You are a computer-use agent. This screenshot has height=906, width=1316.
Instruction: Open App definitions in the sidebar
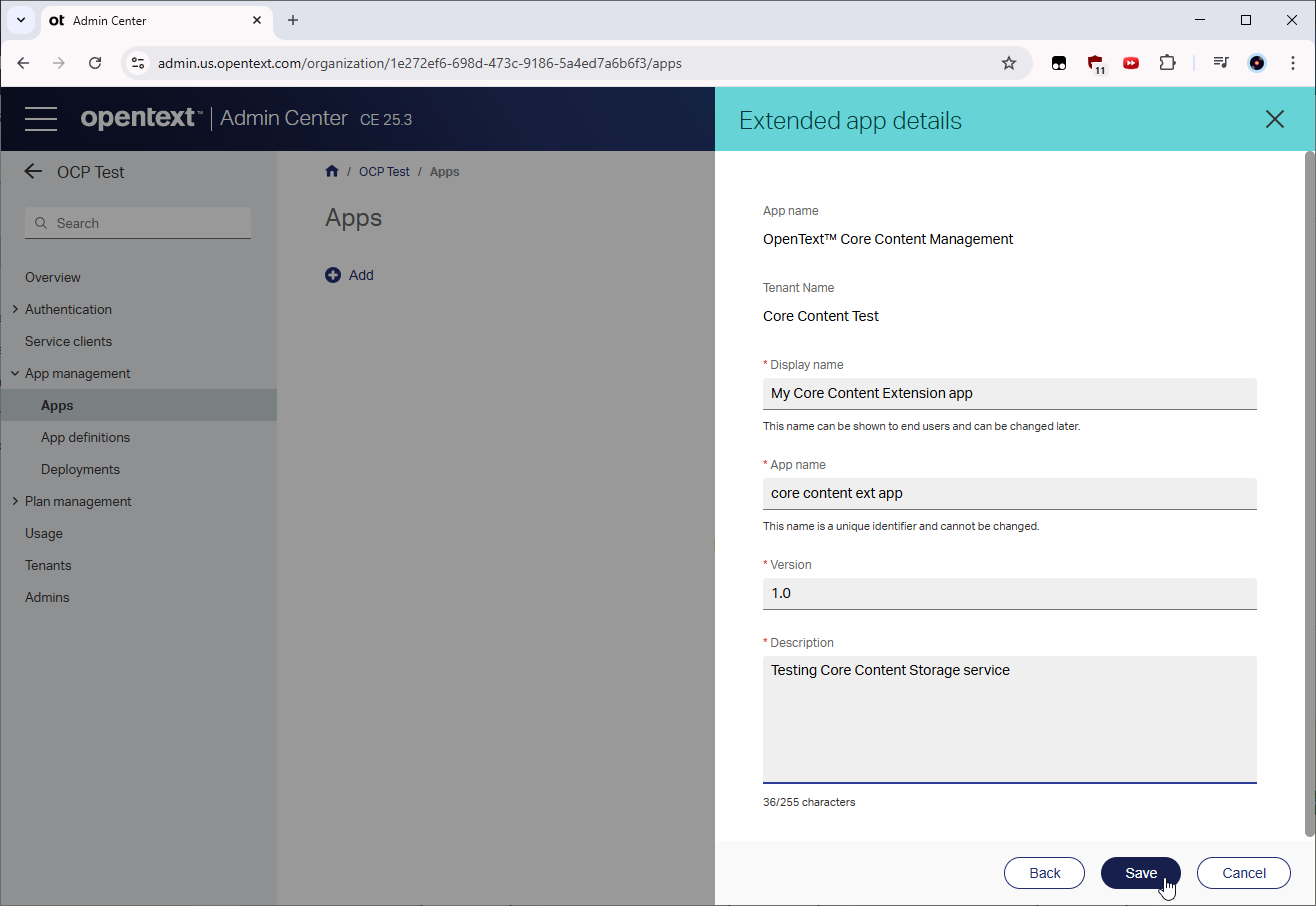(x=85, y=437)
